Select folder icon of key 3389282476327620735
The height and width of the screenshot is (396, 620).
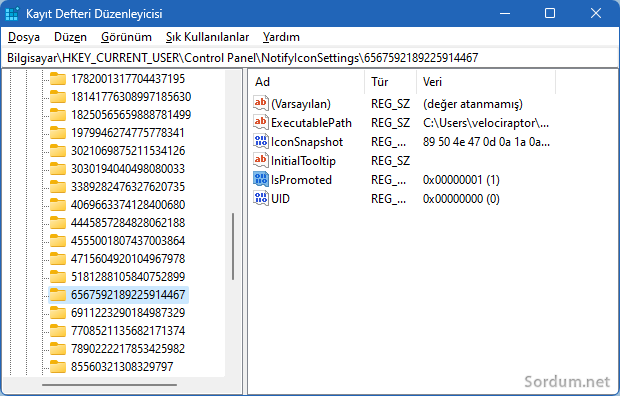click(x=58, y=187)
